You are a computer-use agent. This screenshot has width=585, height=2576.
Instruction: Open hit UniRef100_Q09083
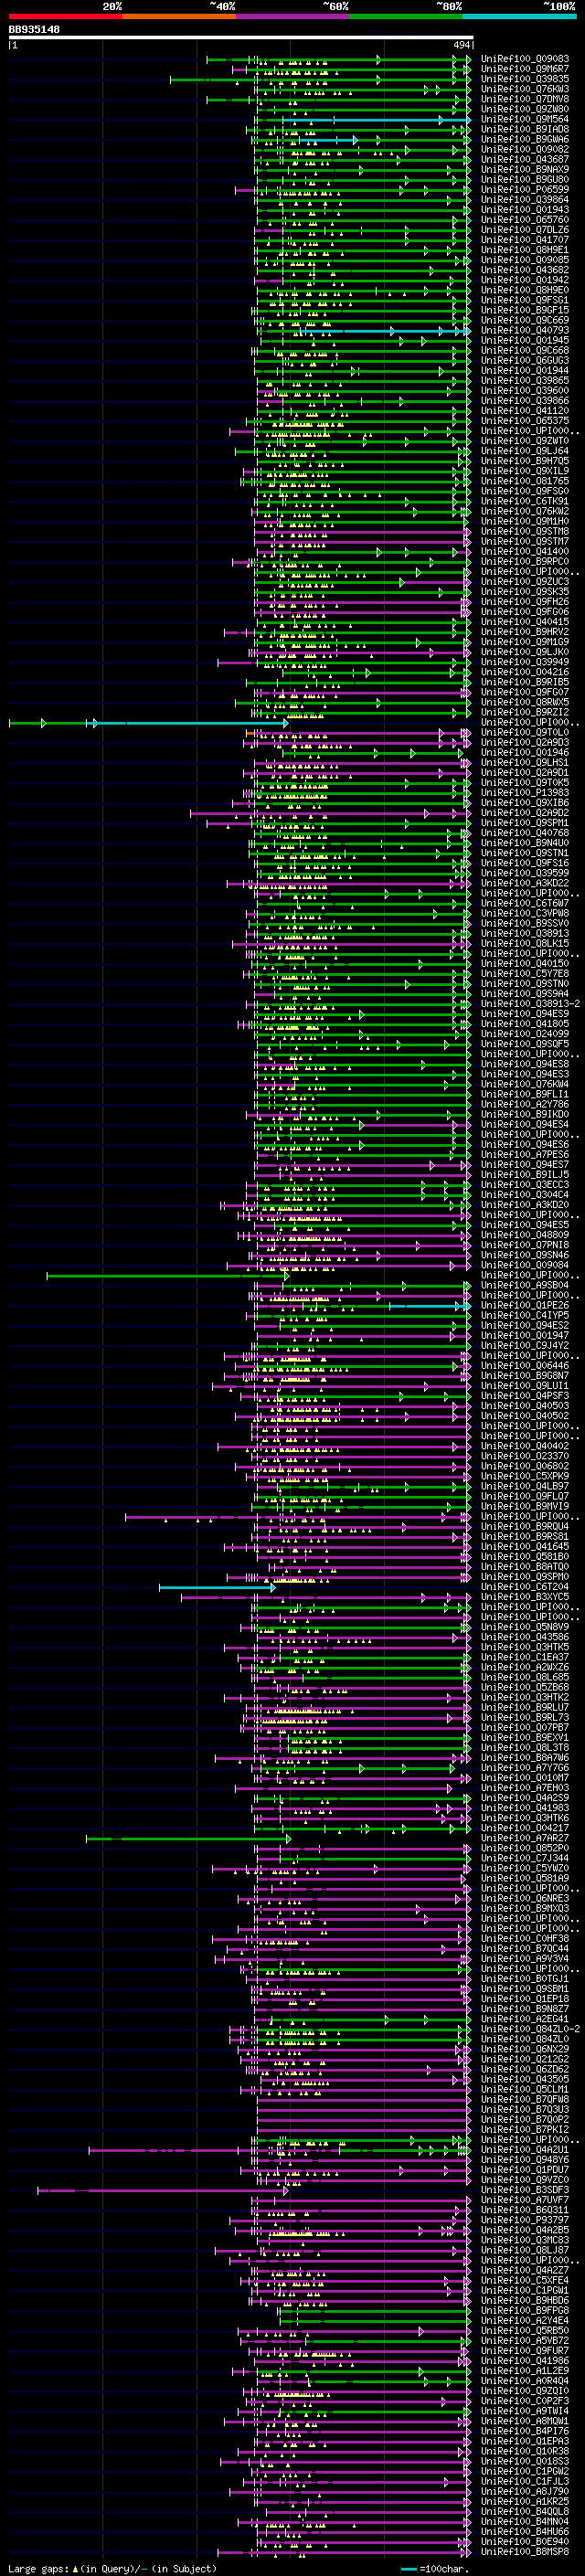[525, 59]
